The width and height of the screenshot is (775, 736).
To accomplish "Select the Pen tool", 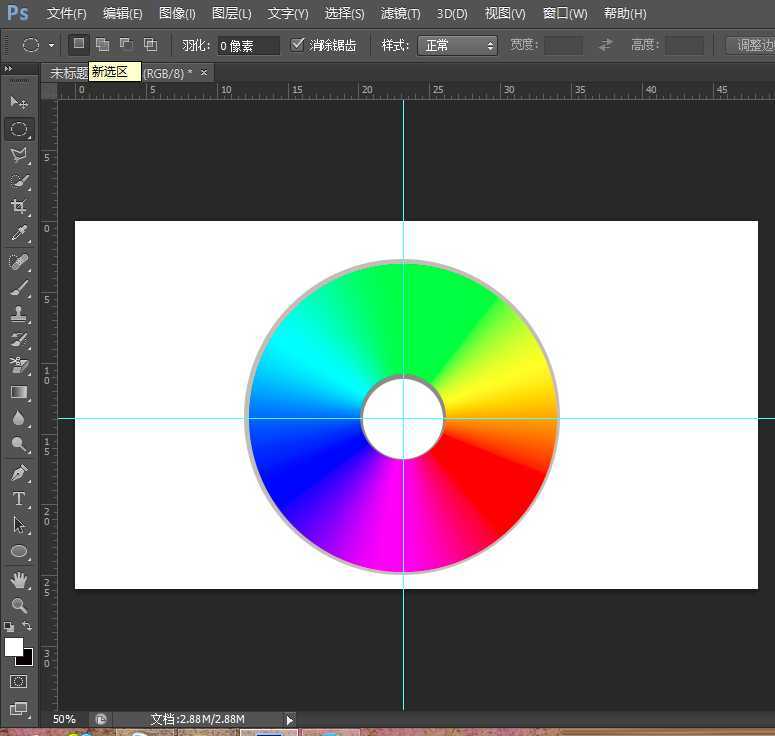I will (x=19, y=472).
